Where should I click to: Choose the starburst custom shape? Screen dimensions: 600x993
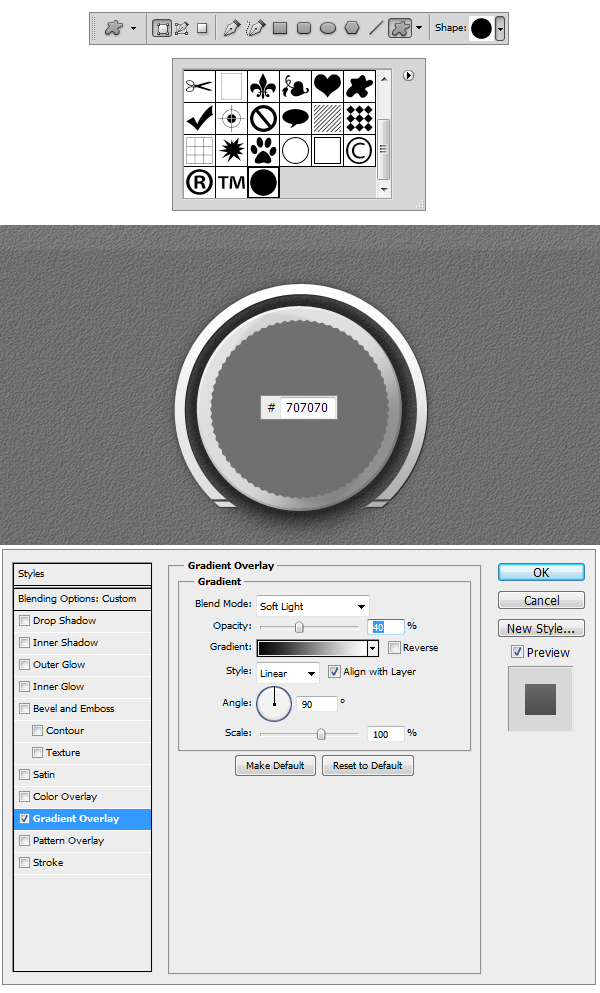pos(231,151)
